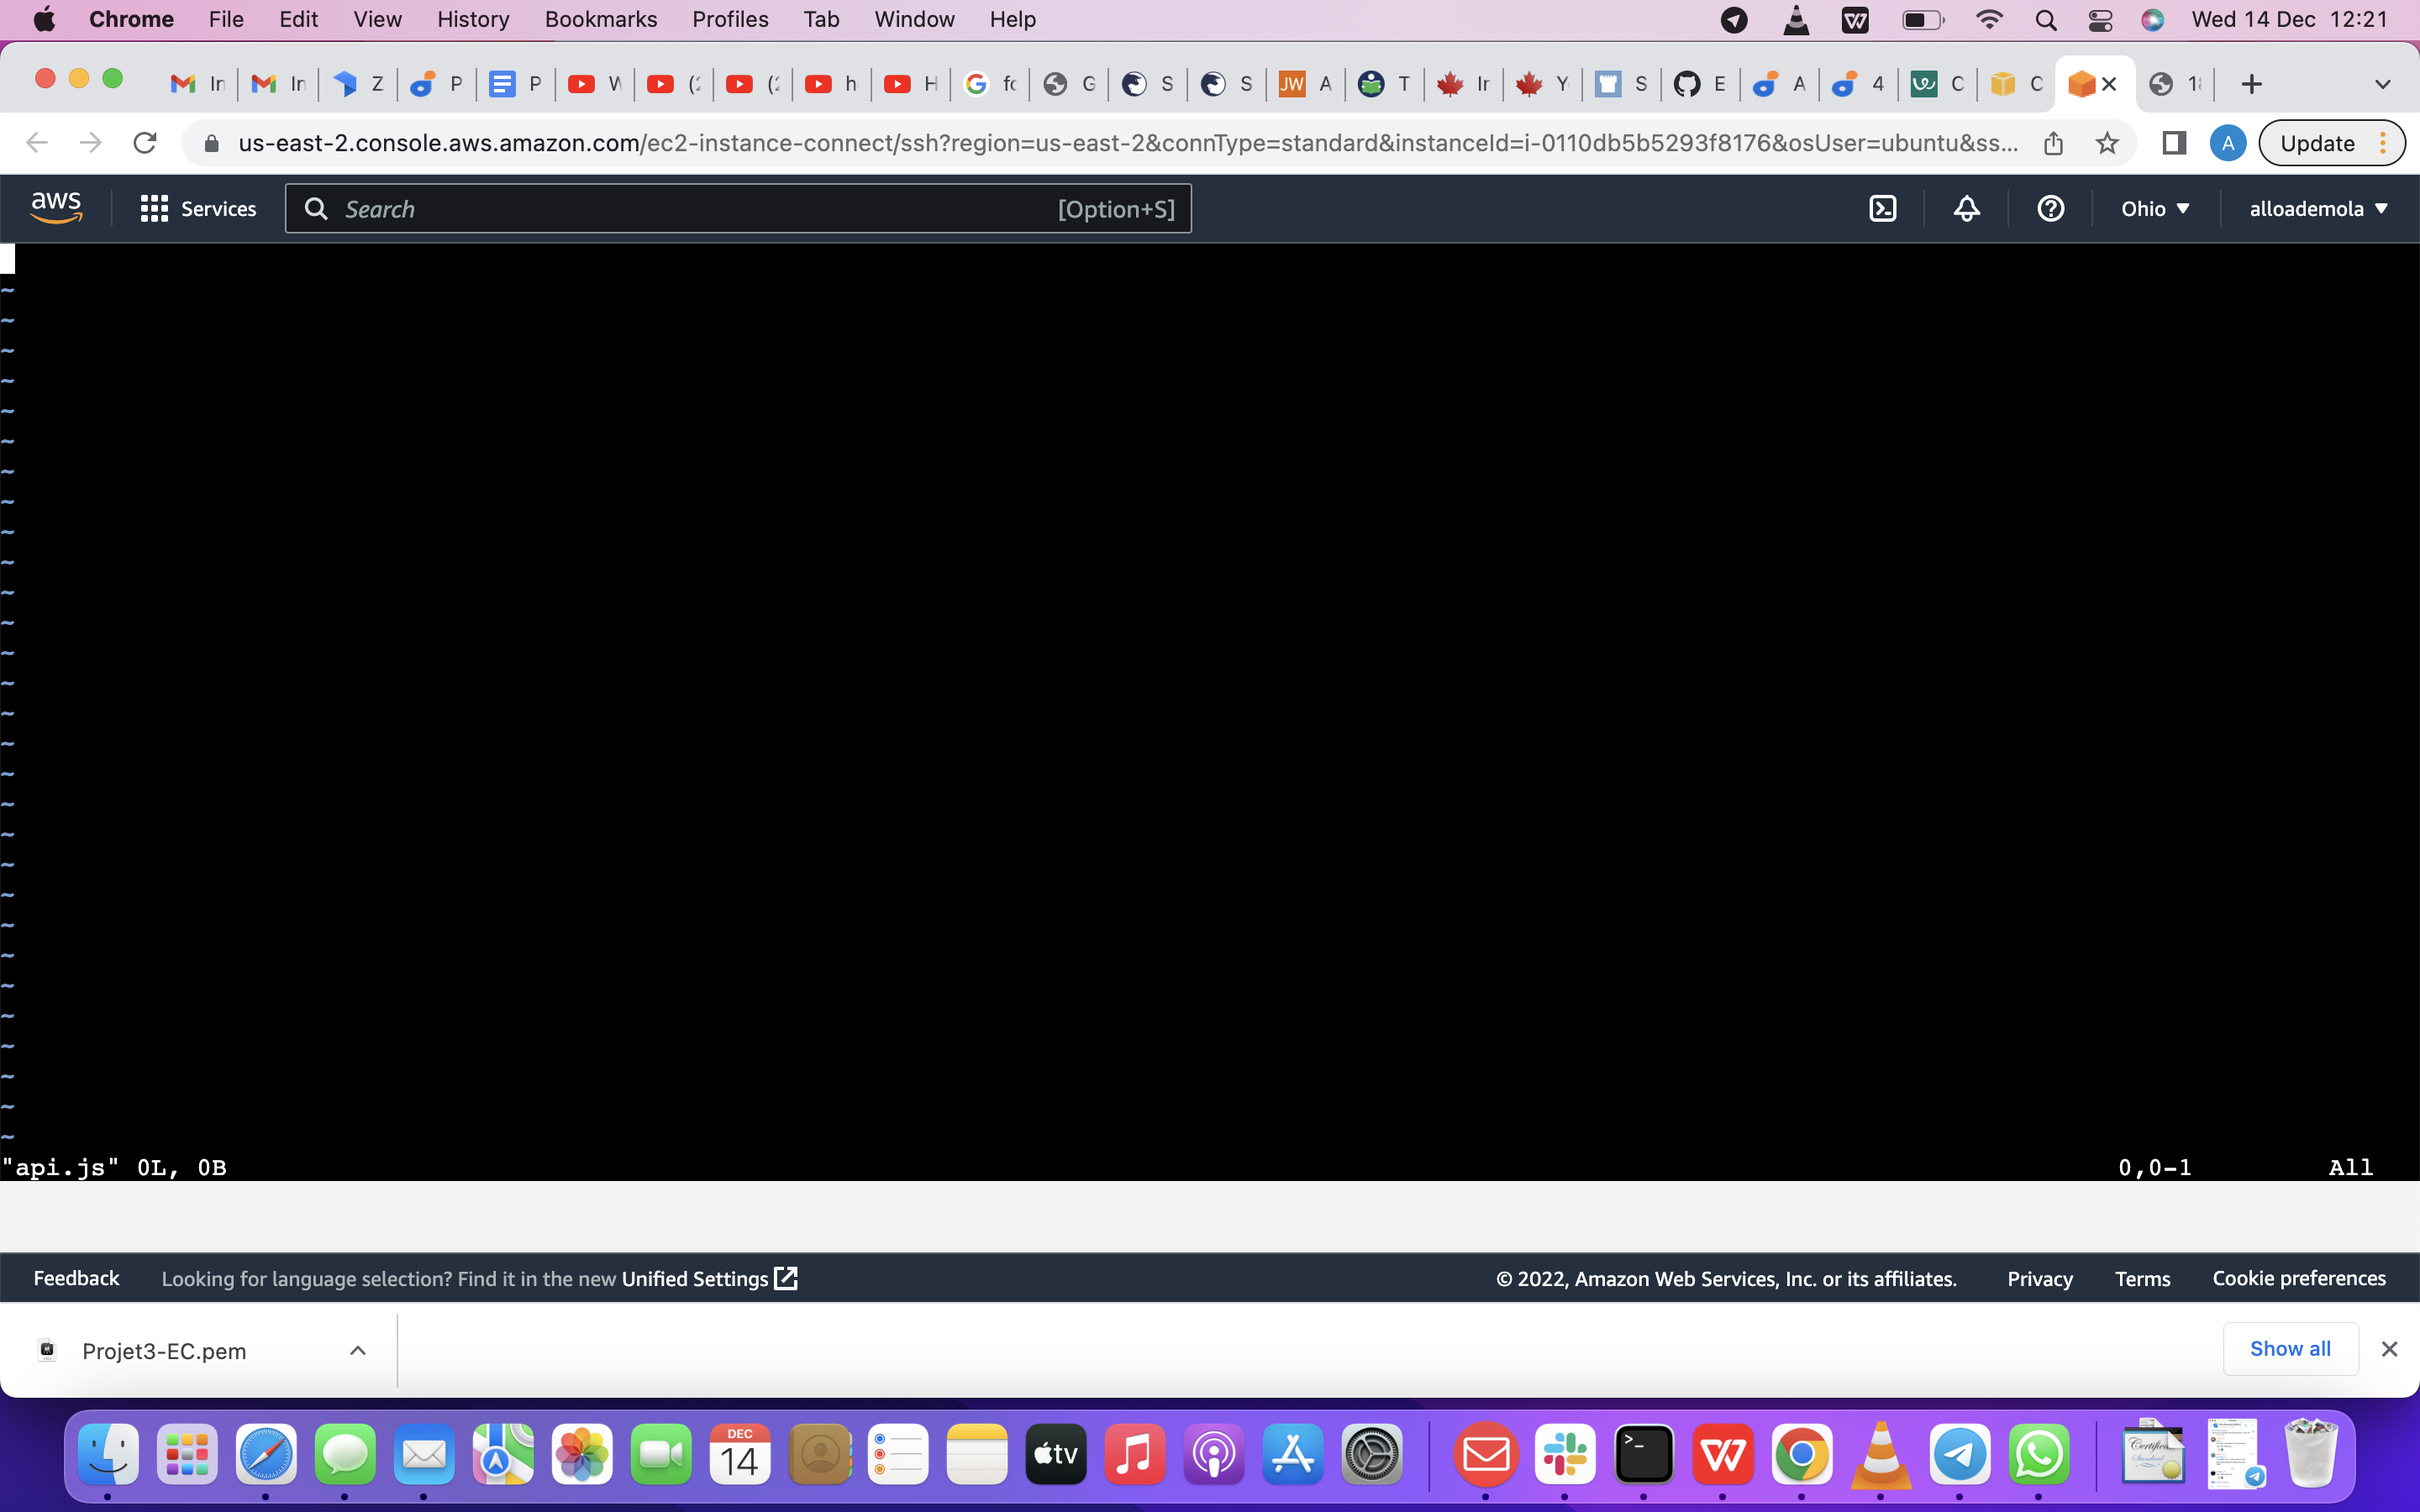Click the AWS help question mark icon

2050,208
